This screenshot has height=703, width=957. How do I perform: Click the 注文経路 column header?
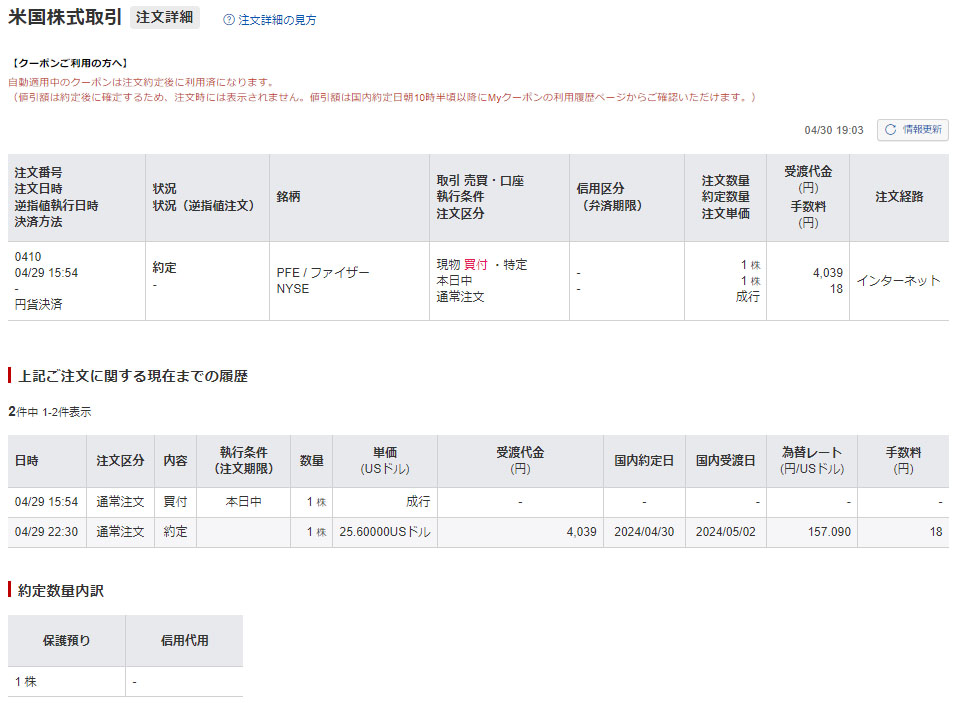tap(899, 197)
